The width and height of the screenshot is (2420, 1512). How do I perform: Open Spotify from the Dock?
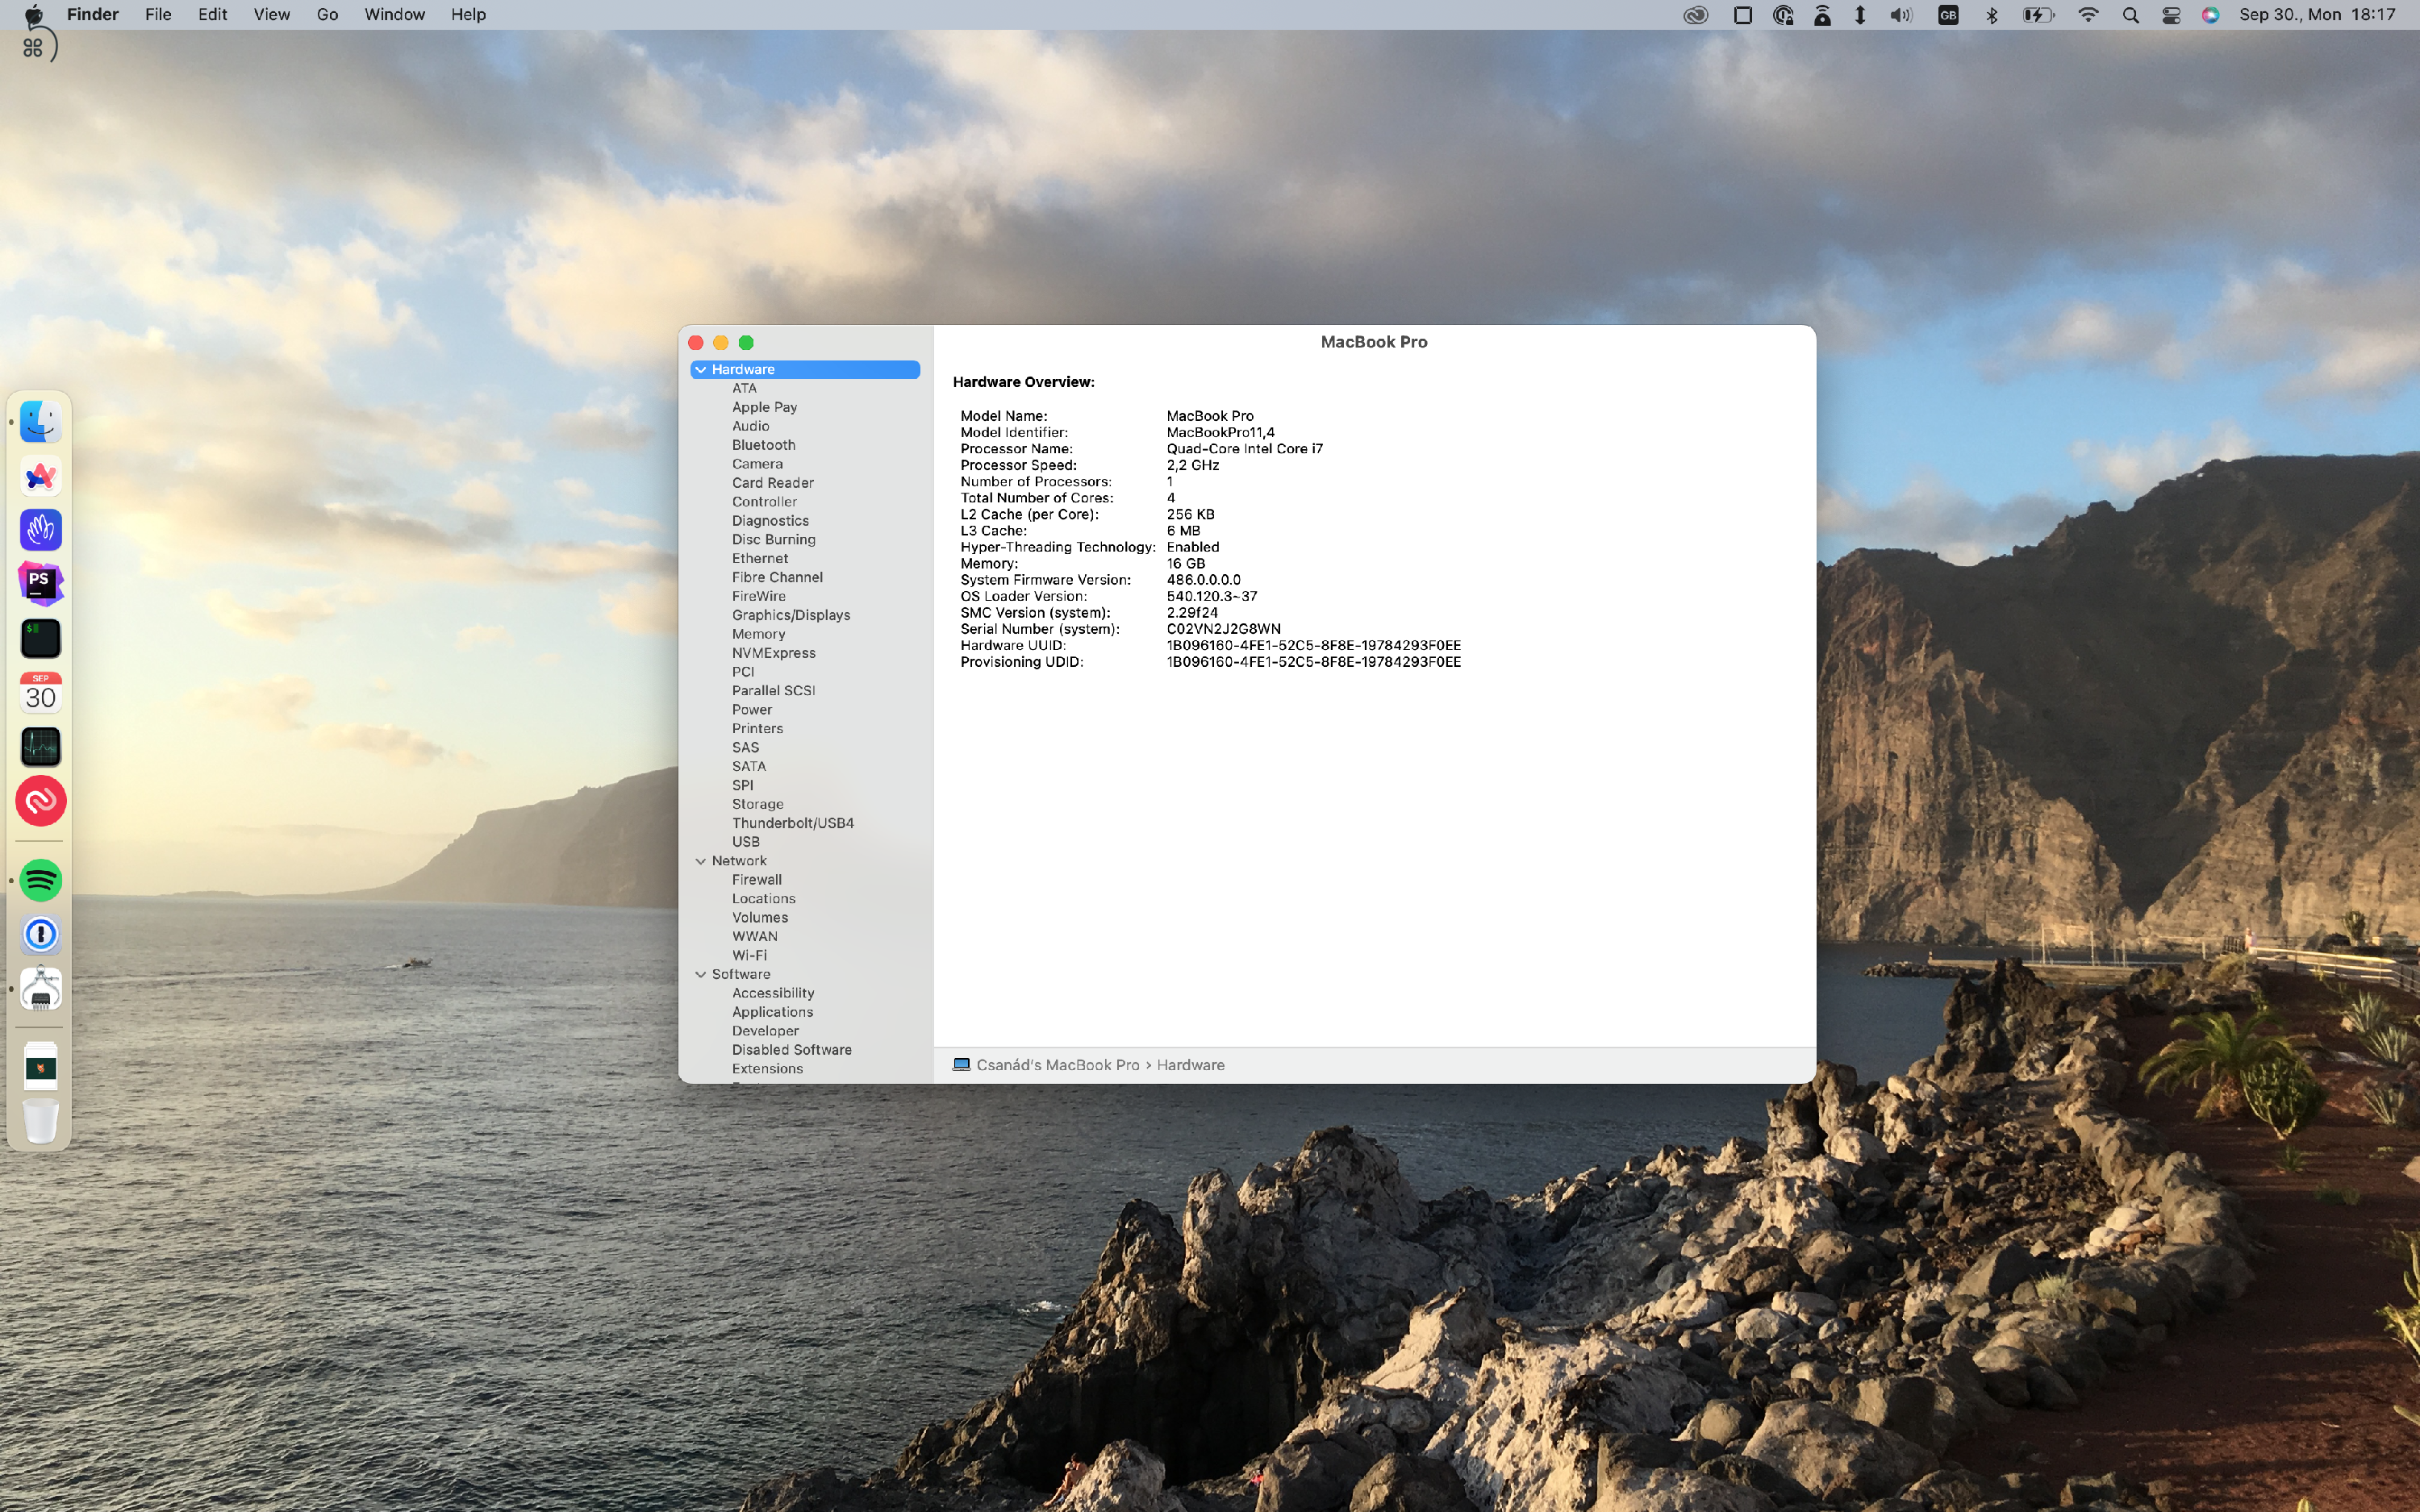pos(41,881)
